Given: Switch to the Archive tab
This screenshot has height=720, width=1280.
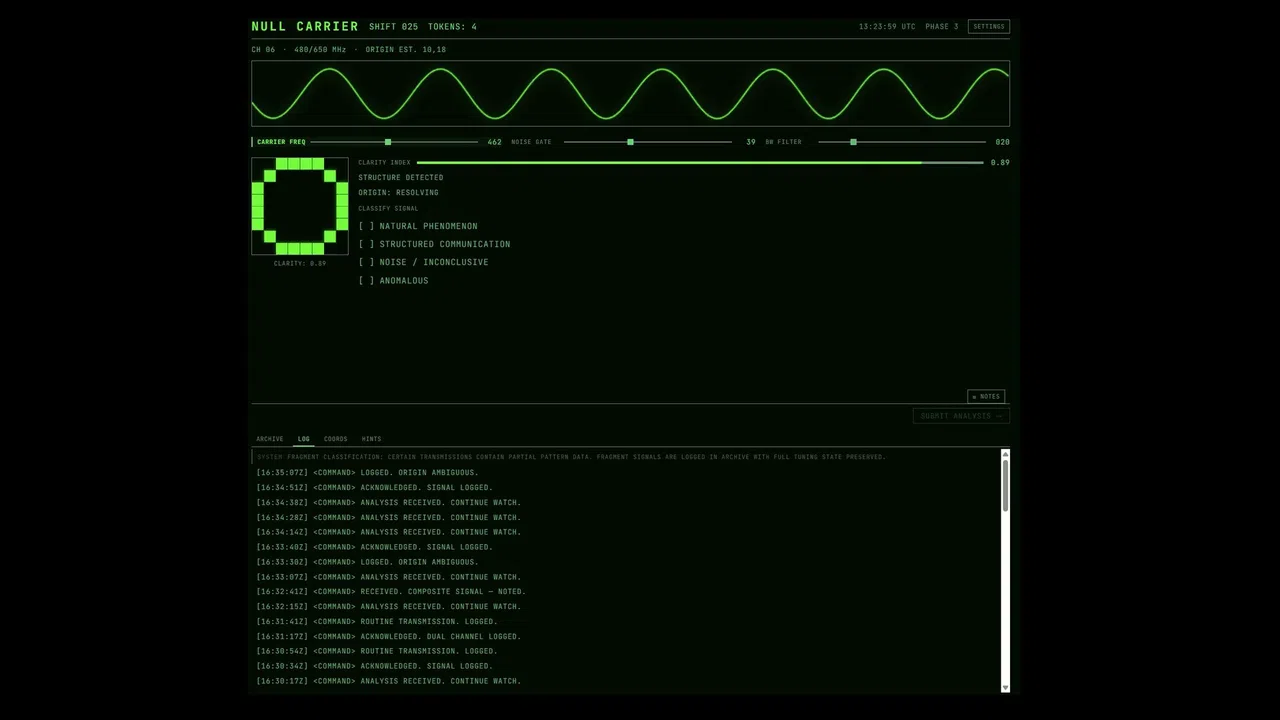Looking at the screenshot, I should pos(270,439).
